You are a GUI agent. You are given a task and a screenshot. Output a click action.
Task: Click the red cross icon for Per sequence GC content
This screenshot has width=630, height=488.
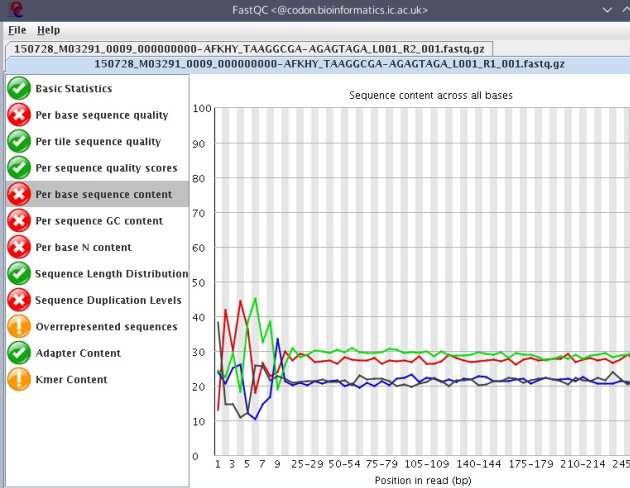(x=19, y=220)
